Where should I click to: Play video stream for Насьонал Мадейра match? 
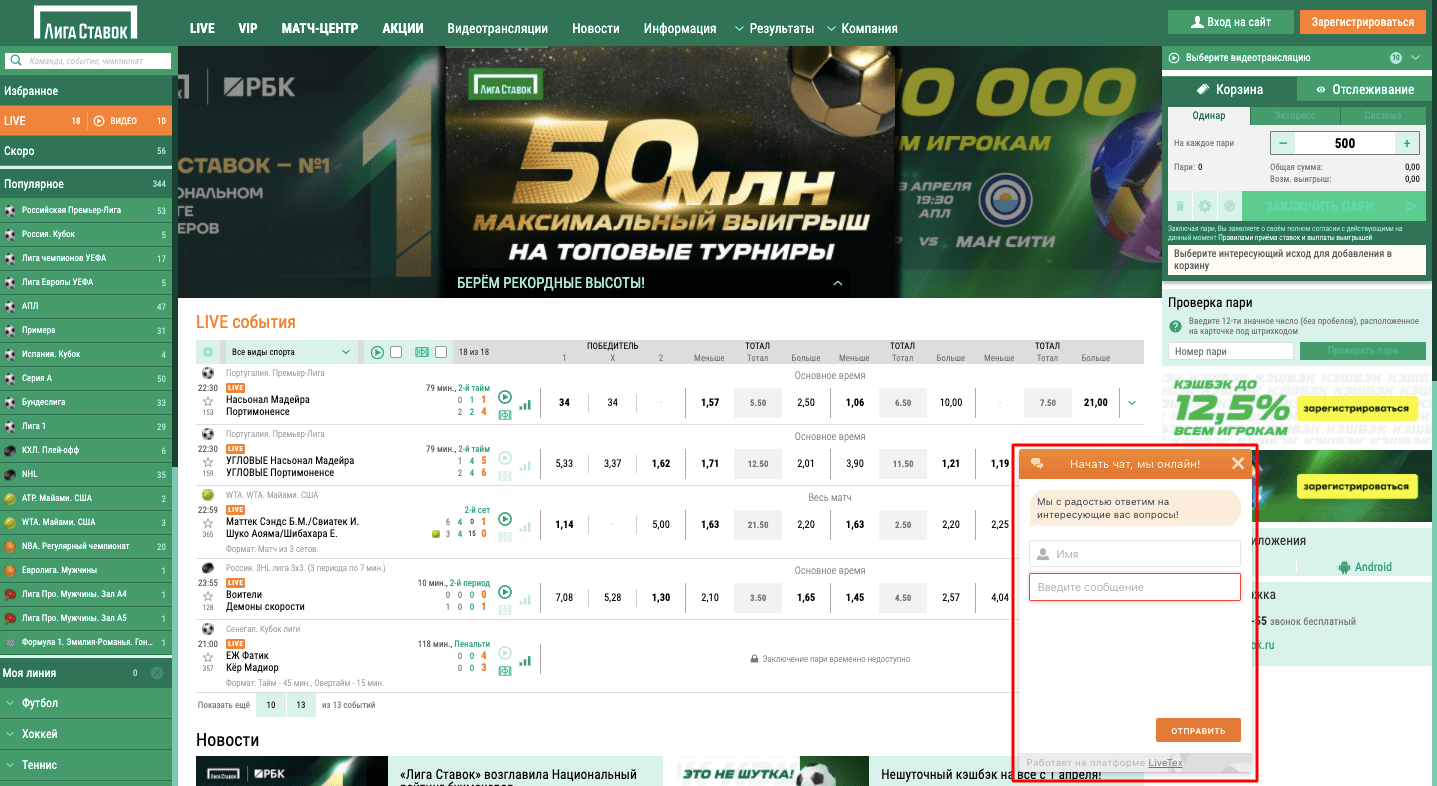505,397
